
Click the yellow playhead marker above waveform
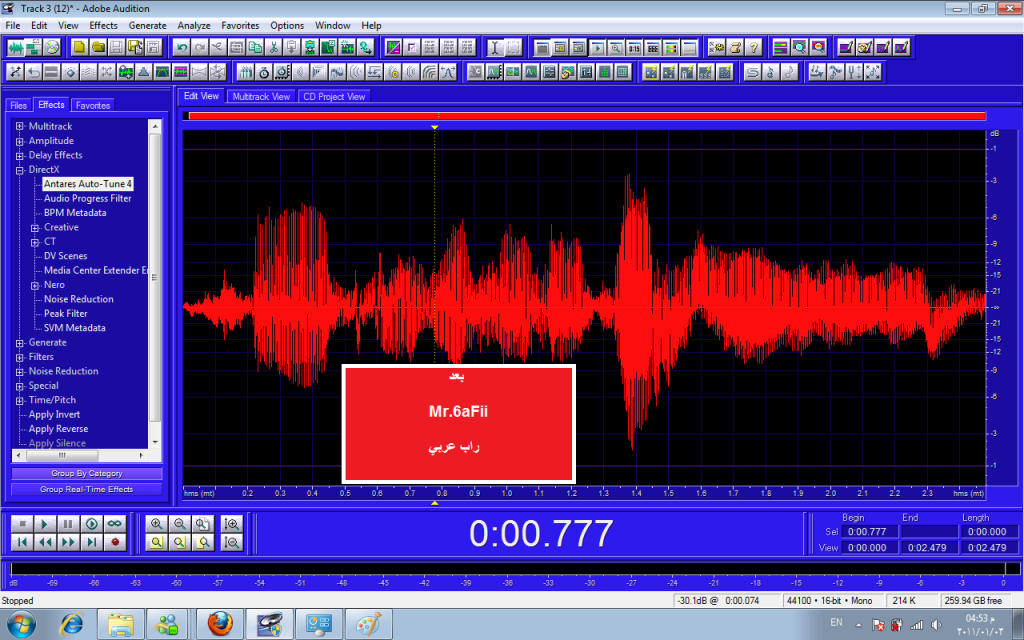point(434,127)
